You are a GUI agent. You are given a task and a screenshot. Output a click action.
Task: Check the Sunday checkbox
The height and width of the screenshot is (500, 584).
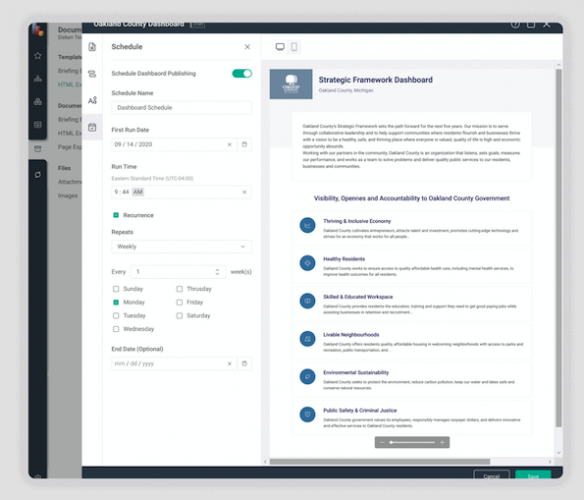[x=116, y=289]
